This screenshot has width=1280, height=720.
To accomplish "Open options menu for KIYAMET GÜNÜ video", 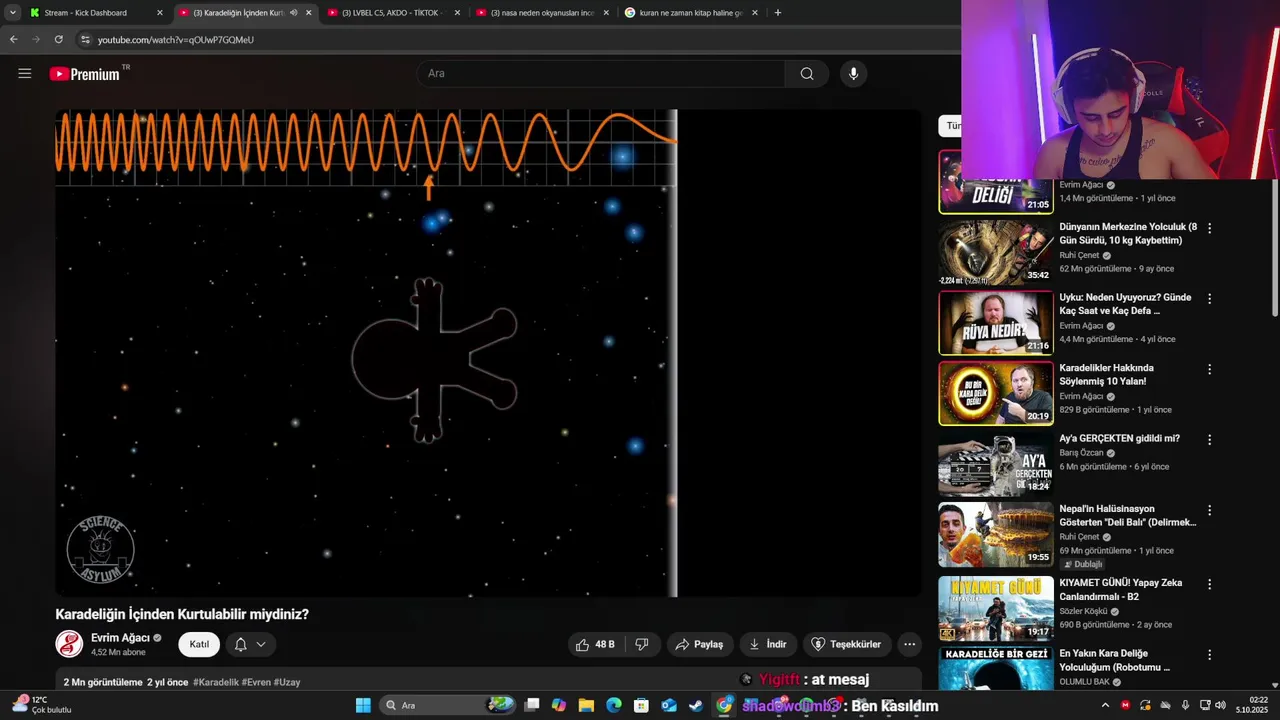I will 1209,584.
